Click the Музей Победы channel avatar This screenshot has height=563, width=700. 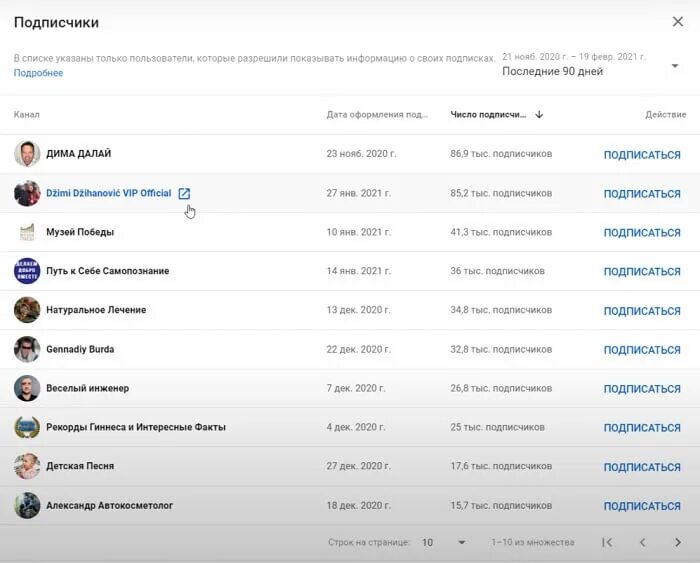(x=27, y=232)
